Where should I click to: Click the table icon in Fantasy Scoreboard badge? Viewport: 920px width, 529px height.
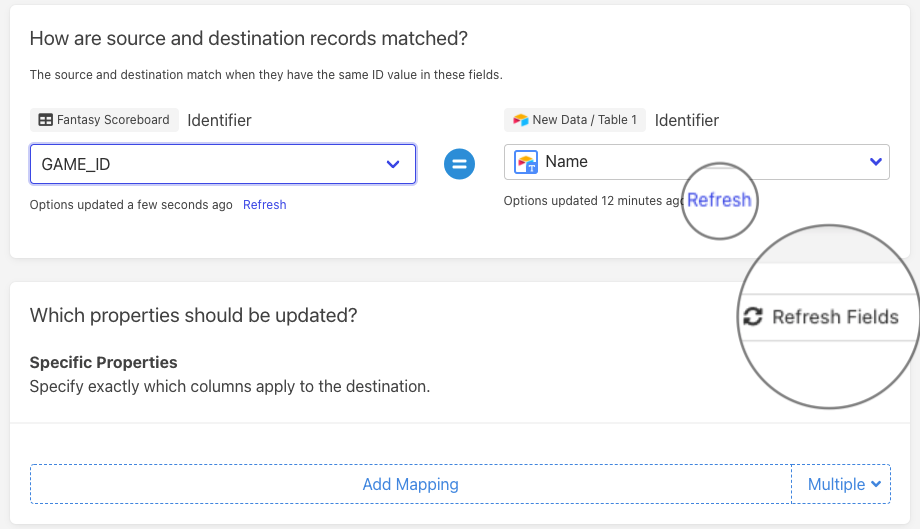tap(45, 120)
